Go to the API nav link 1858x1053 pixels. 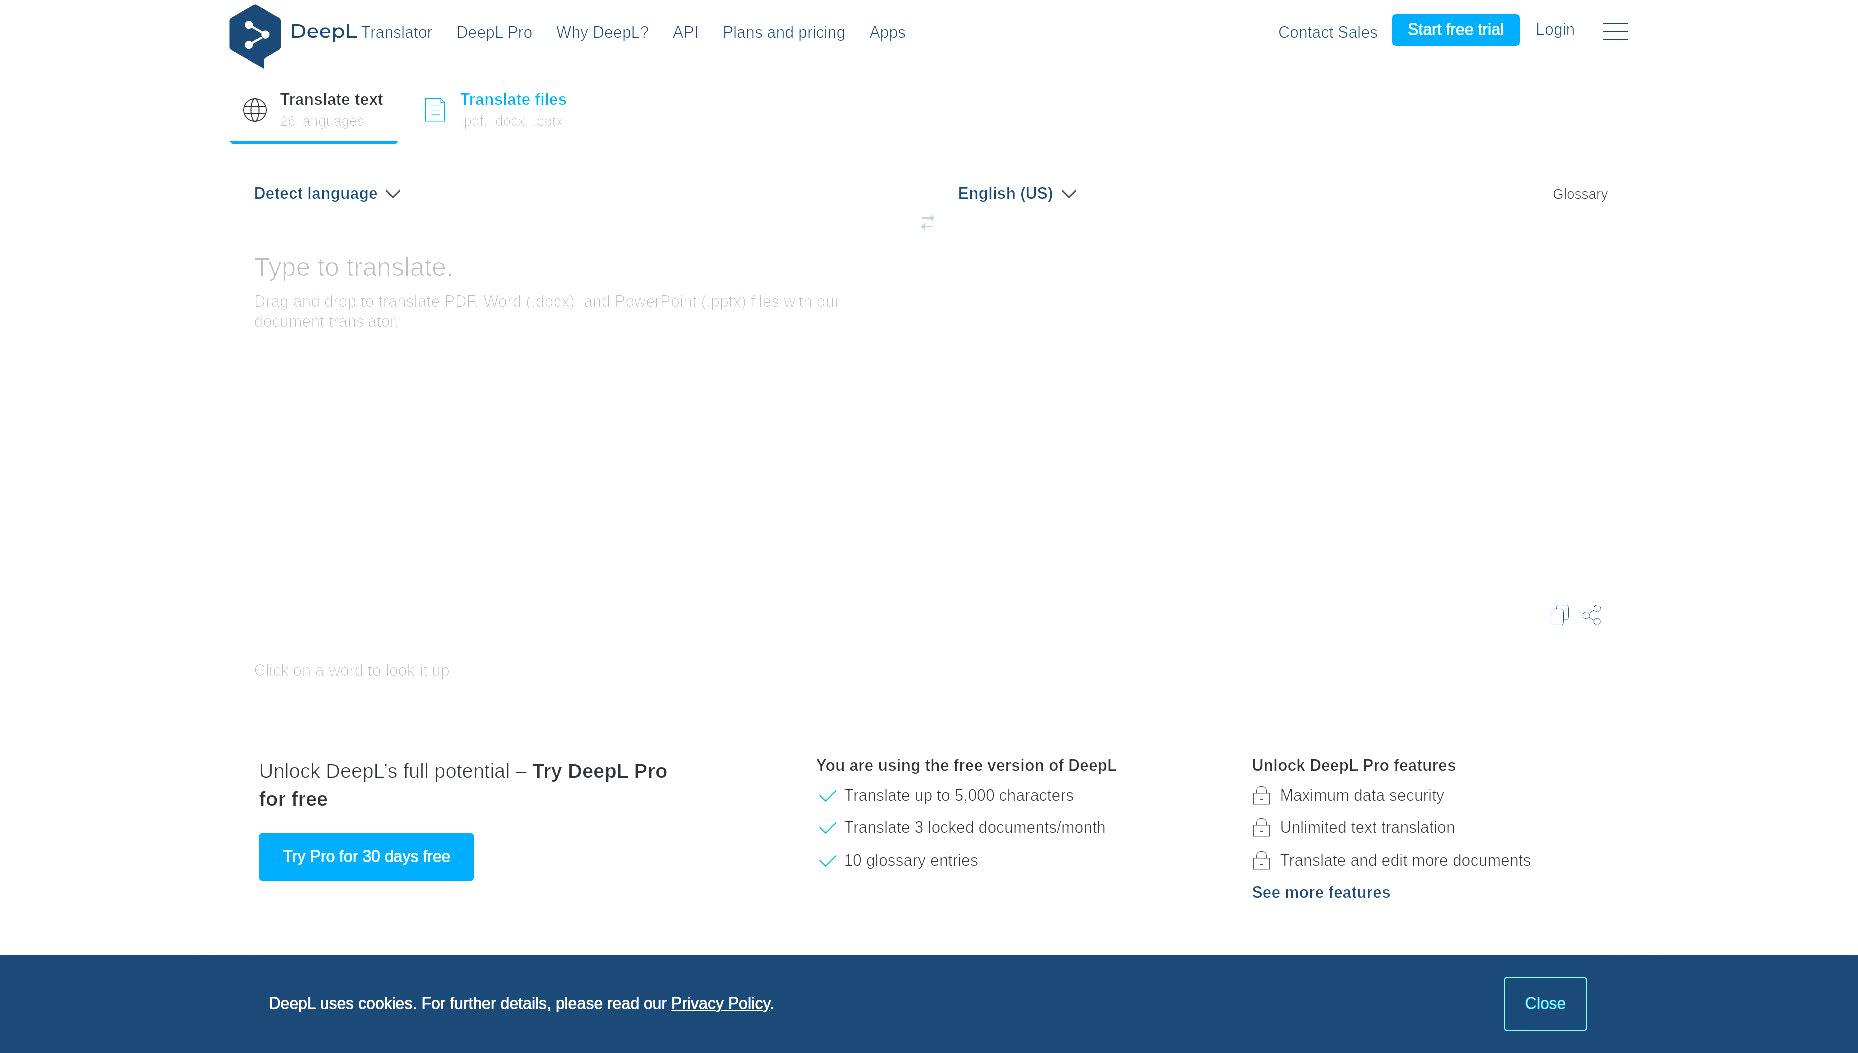[x=685, y=33]
